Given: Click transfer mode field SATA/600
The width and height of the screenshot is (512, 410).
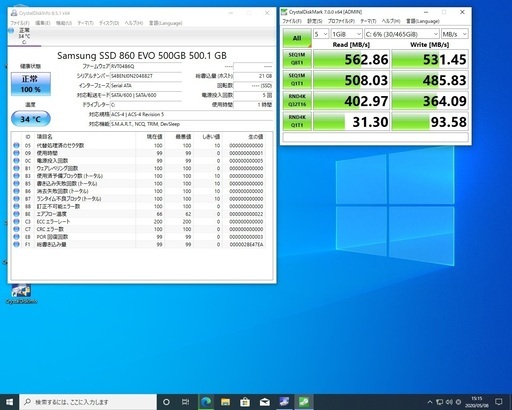Looking at the screenshot, I should click(146, 95).
